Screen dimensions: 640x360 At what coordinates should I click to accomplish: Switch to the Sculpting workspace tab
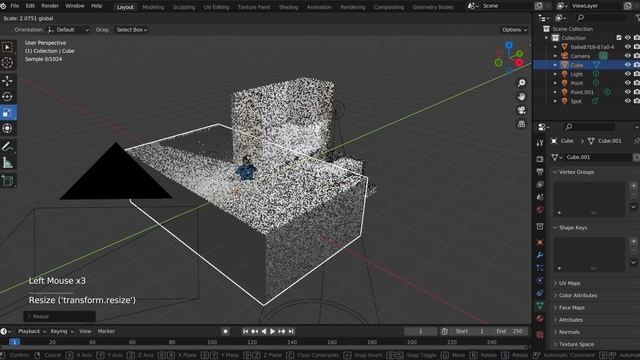(184, 7)
